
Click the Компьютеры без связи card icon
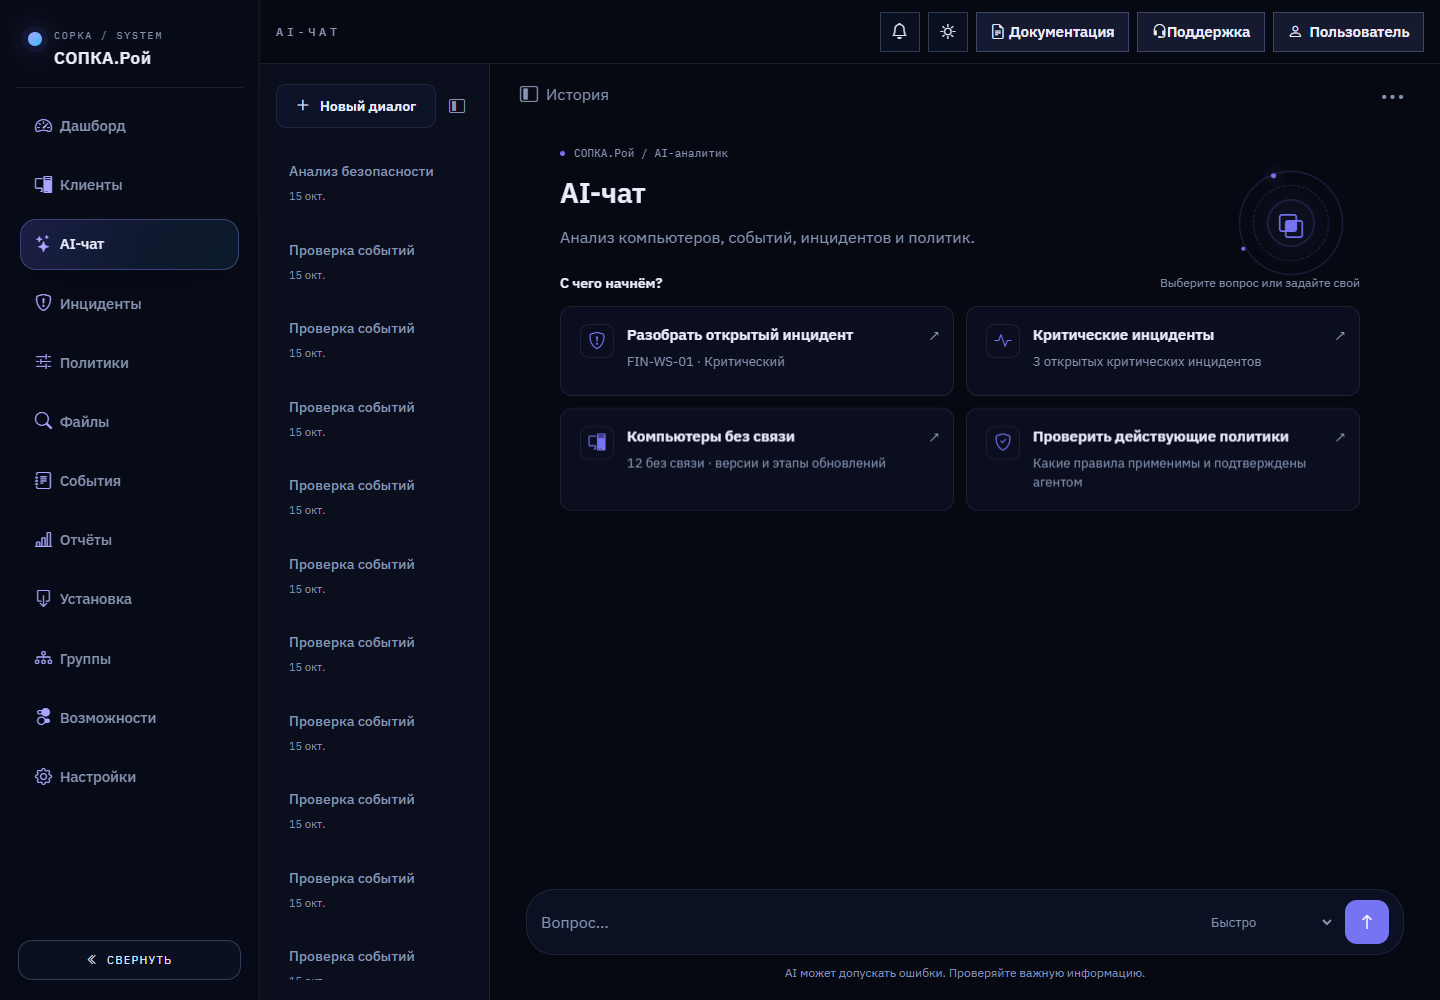coord(597,442)
